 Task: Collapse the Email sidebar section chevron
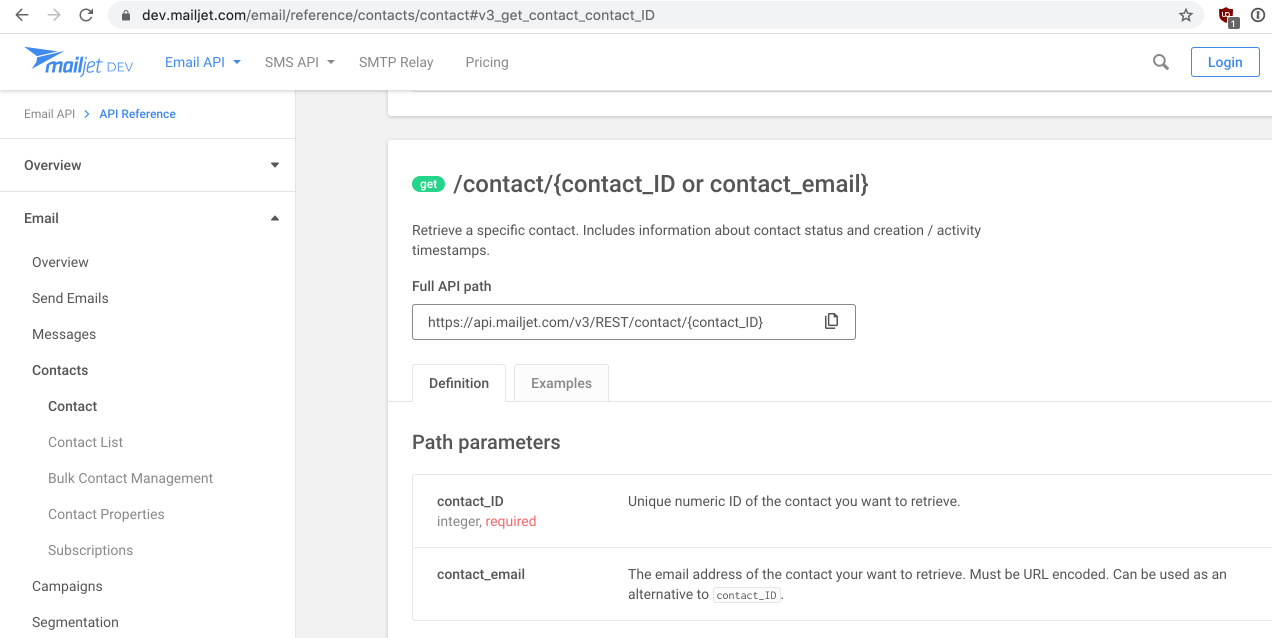click(274, 217)
